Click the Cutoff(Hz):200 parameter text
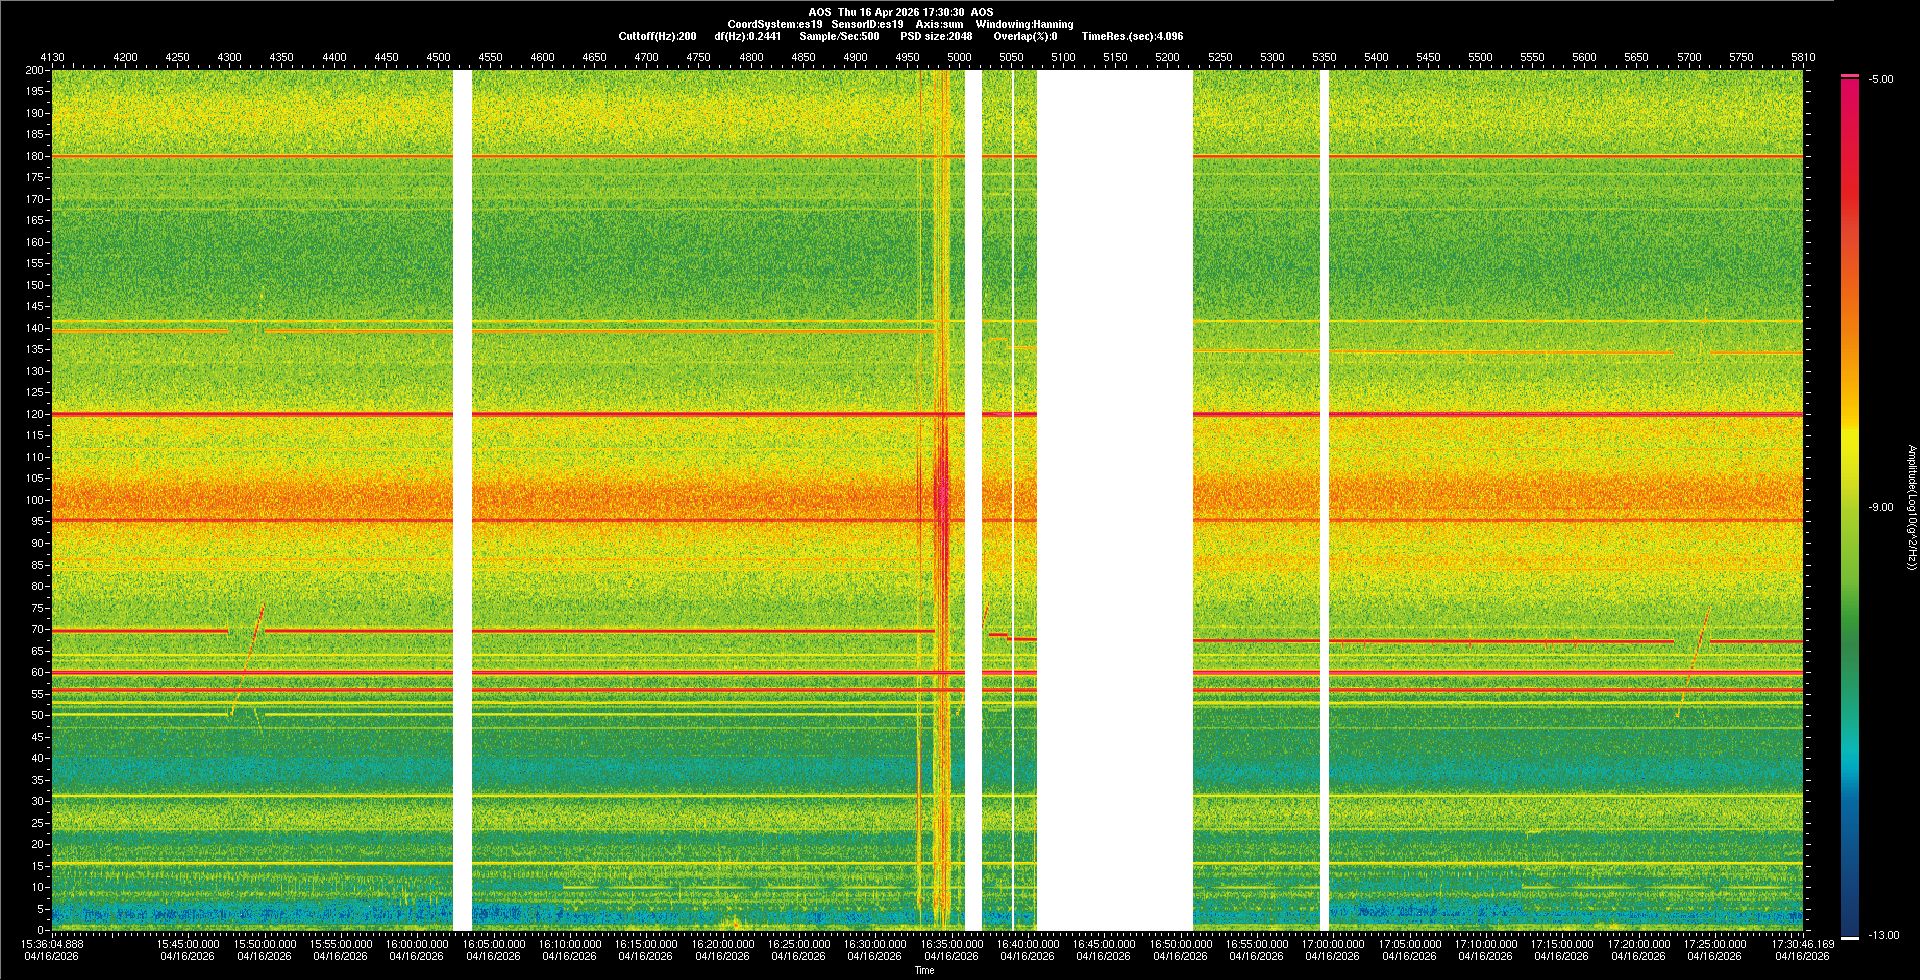The height and width of the screenshot is (980, 1920). pyautogui.click(x=657, y=36)
